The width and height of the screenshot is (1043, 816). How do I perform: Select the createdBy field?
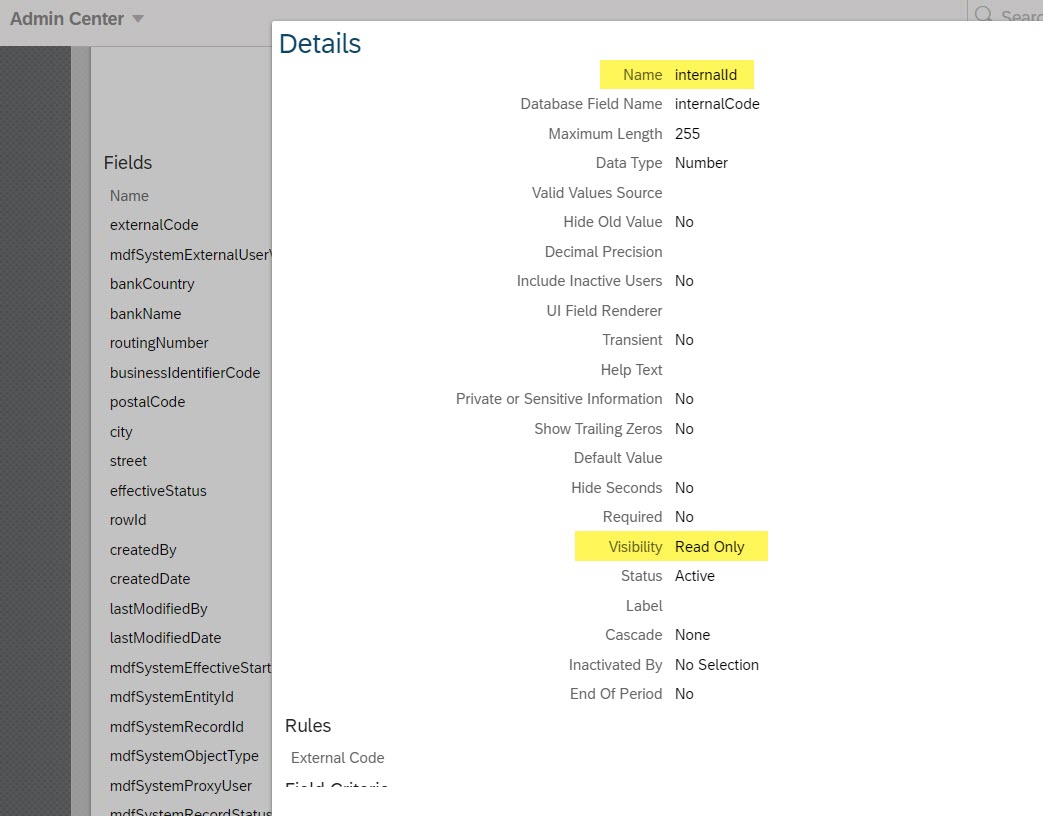(x=143, y=549)
